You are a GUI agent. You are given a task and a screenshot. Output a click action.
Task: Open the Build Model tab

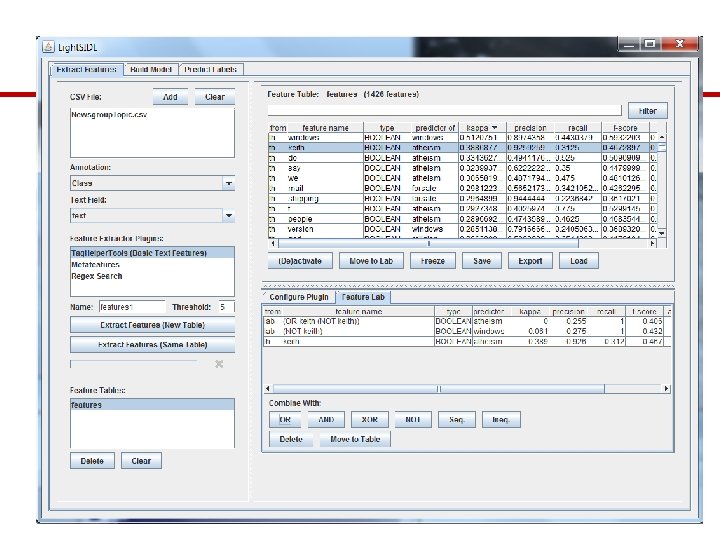click(151, 69)
